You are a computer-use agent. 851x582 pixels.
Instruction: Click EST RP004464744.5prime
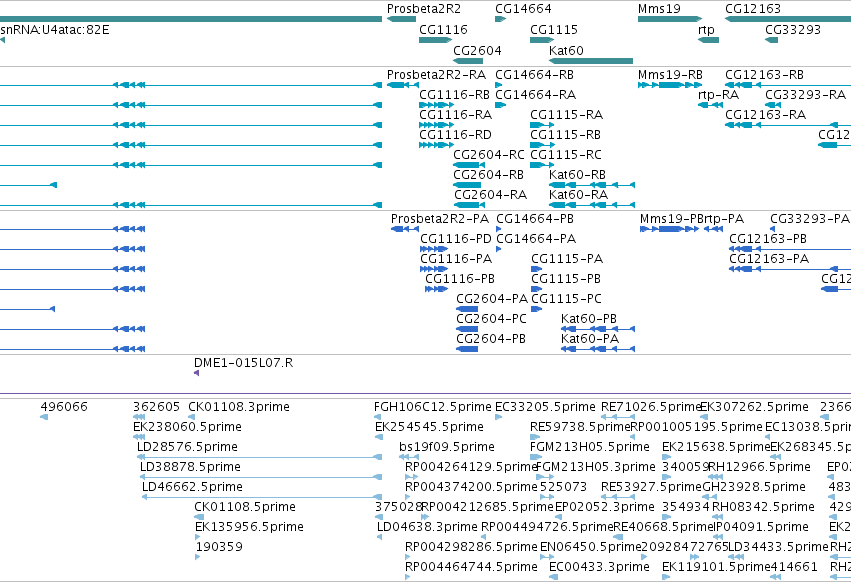coord(471,567)
